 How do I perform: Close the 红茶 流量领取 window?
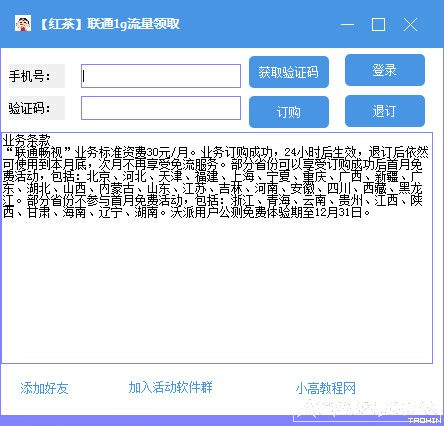(x=410, y=24)
